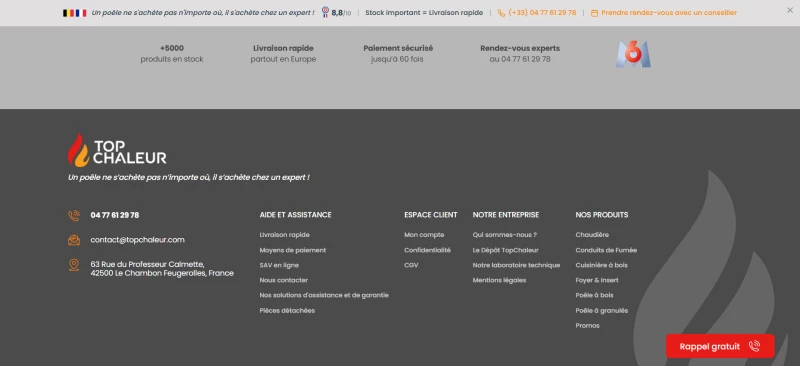800x366 pixels.
Task: Click NOS PRODUITS heading
Action: tap(602, 215)
